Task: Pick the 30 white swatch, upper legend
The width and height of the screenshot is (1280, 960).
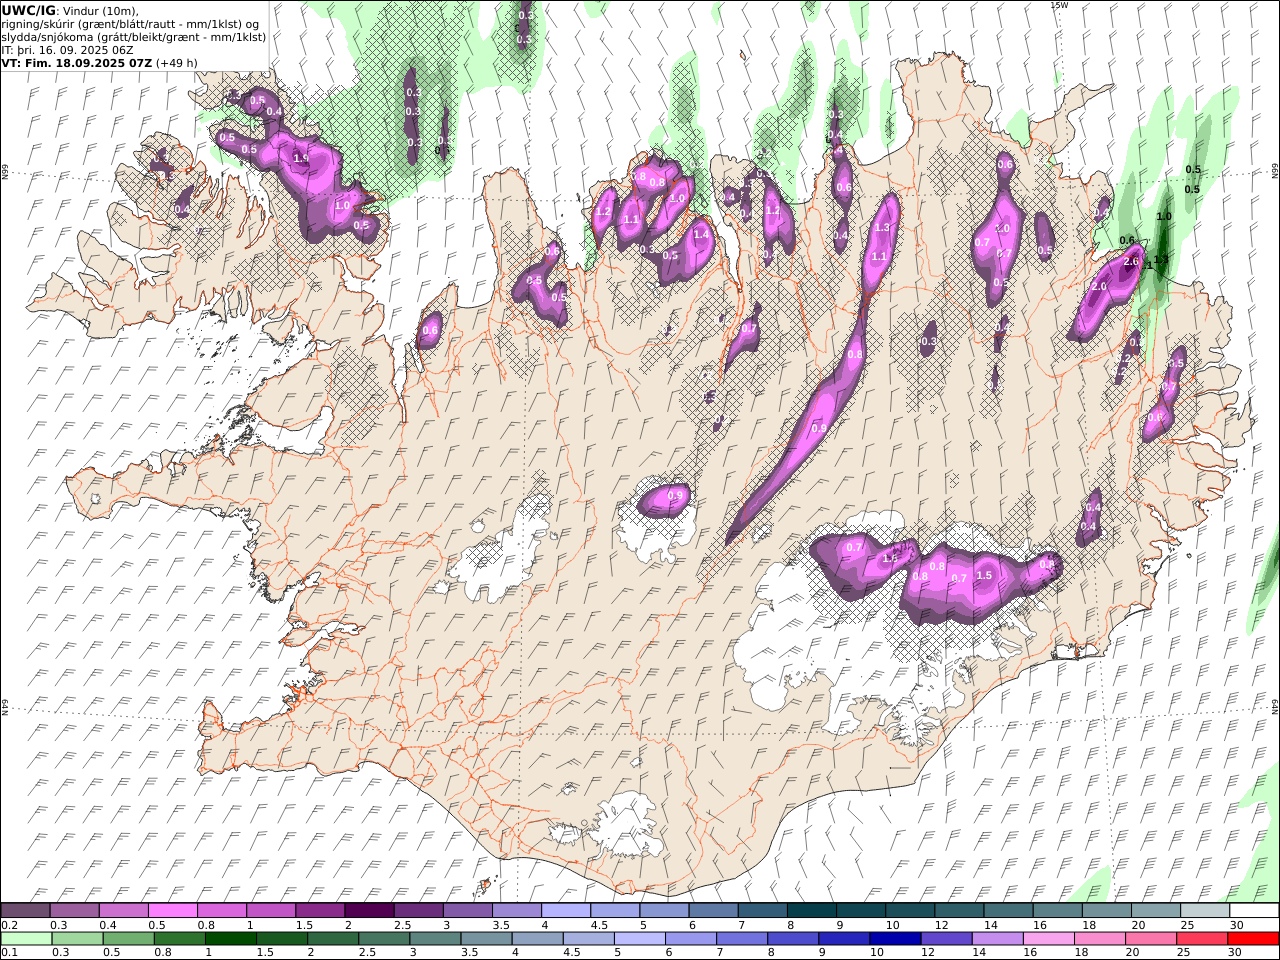Action: [x=1254, y=911]
